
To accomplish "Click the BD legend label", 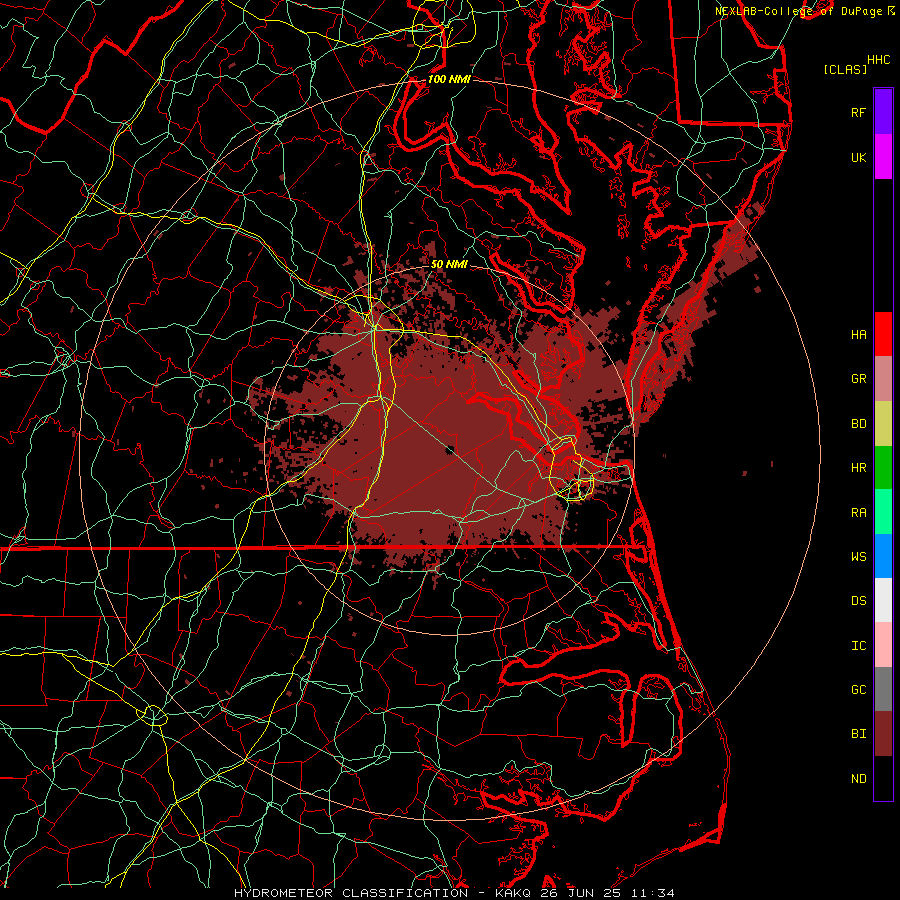I will click(858, 424).
